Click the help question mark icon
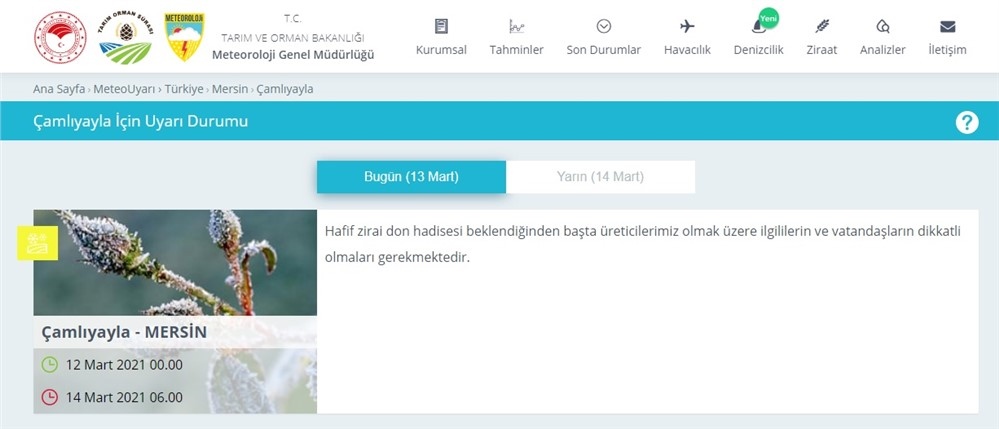The height and width of the screenshot is (429, 999). [x=966, y=122]
